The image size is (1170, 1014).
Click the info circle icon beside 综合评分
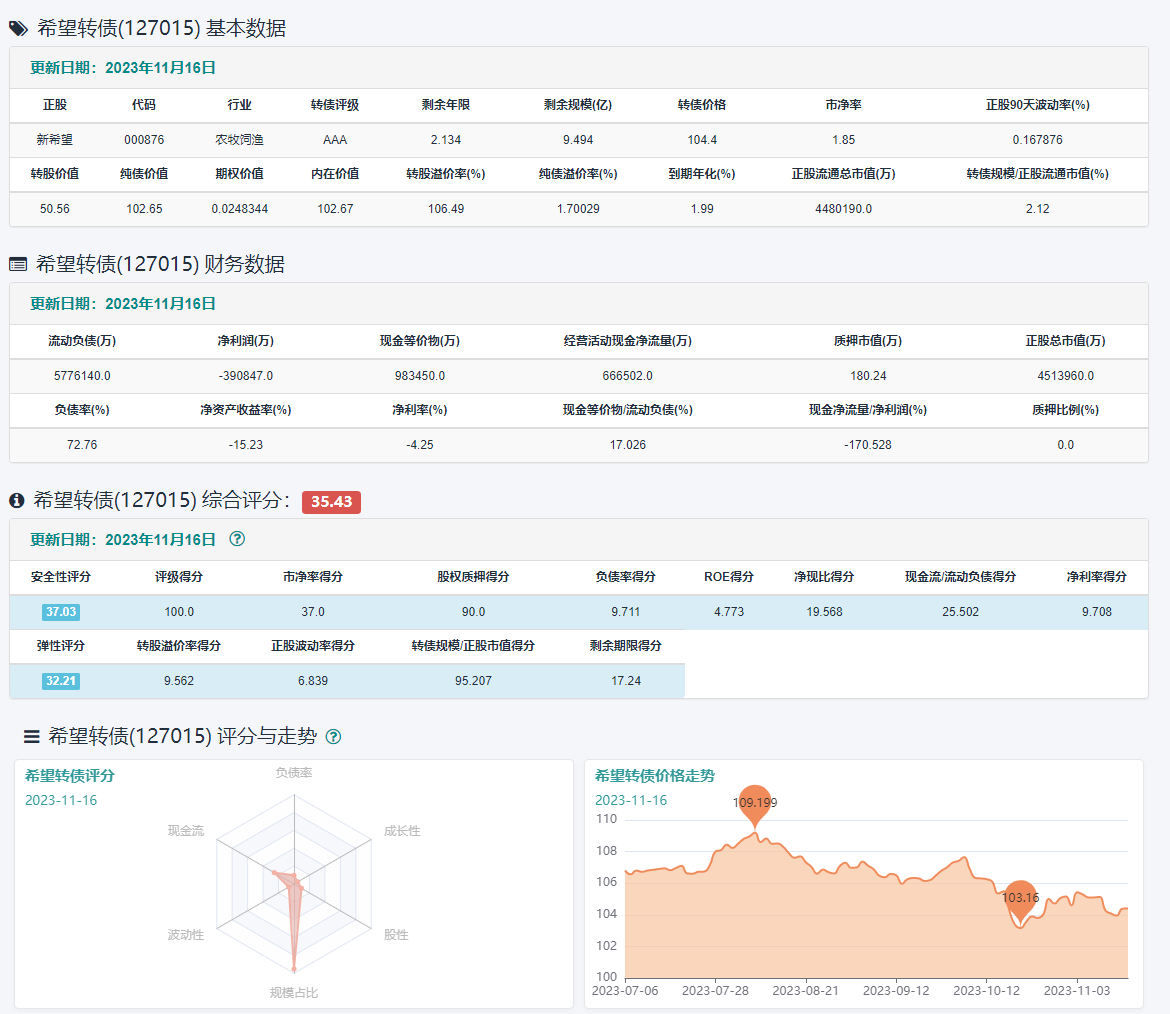click(17, 501)
